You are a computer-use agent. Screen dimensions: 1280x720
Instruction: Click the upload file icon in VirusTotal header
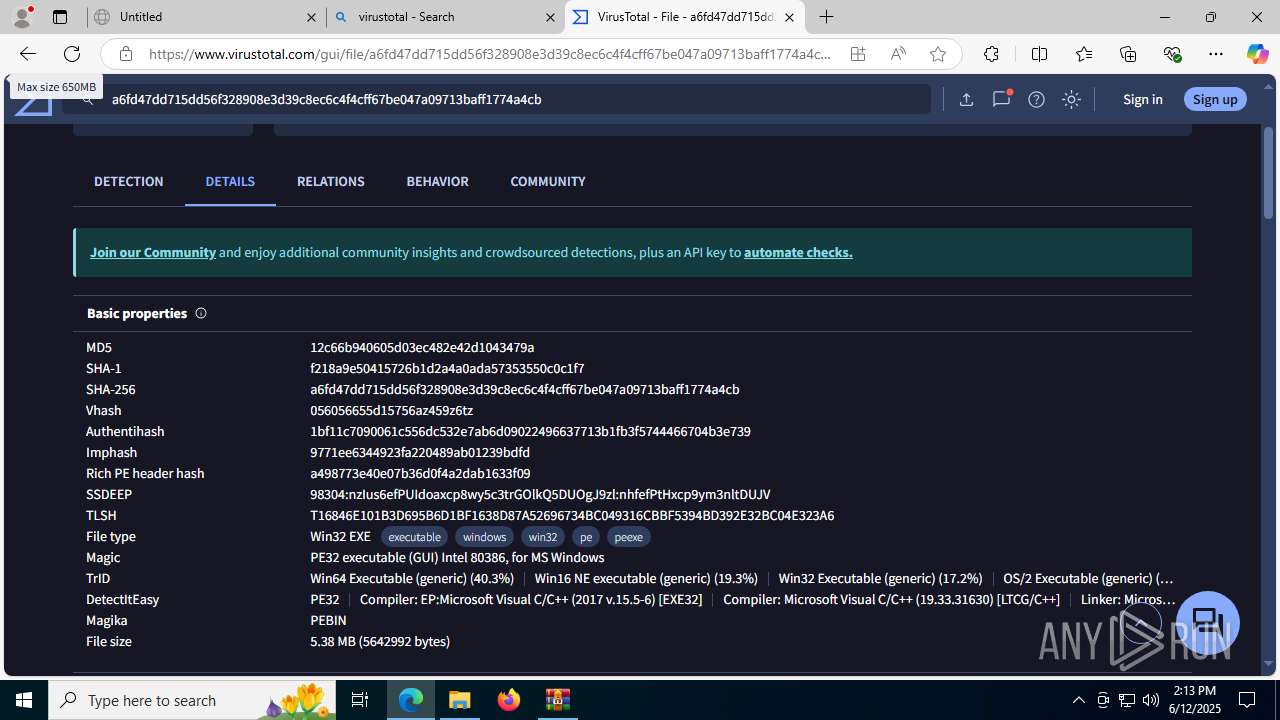966,99
